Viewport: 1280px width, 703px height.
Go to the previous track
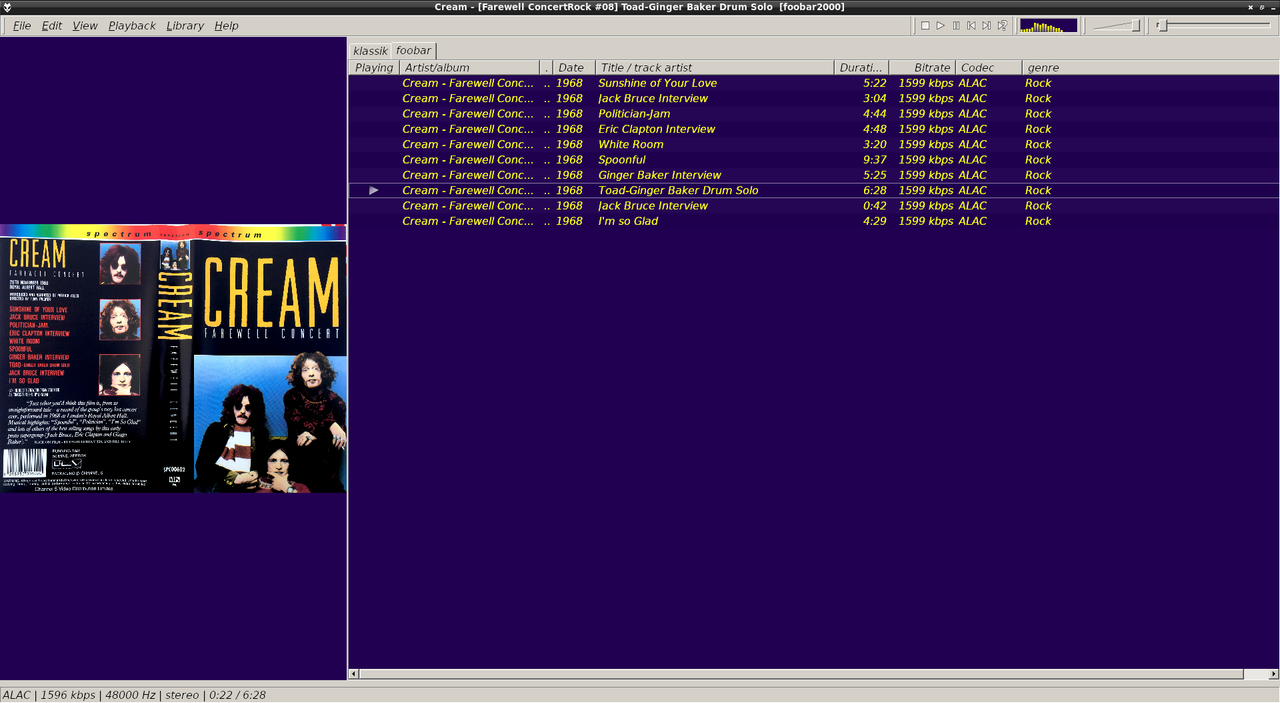[971, 25]
